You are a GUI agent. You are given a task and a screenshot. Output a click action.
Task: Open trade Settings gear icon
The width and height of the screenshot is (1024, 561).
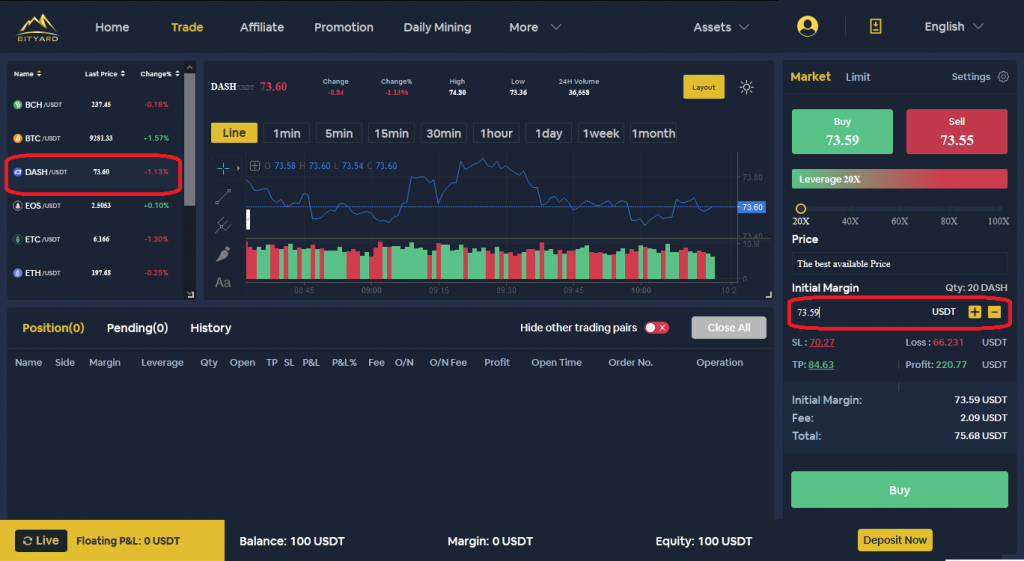tap(1003, 77)
